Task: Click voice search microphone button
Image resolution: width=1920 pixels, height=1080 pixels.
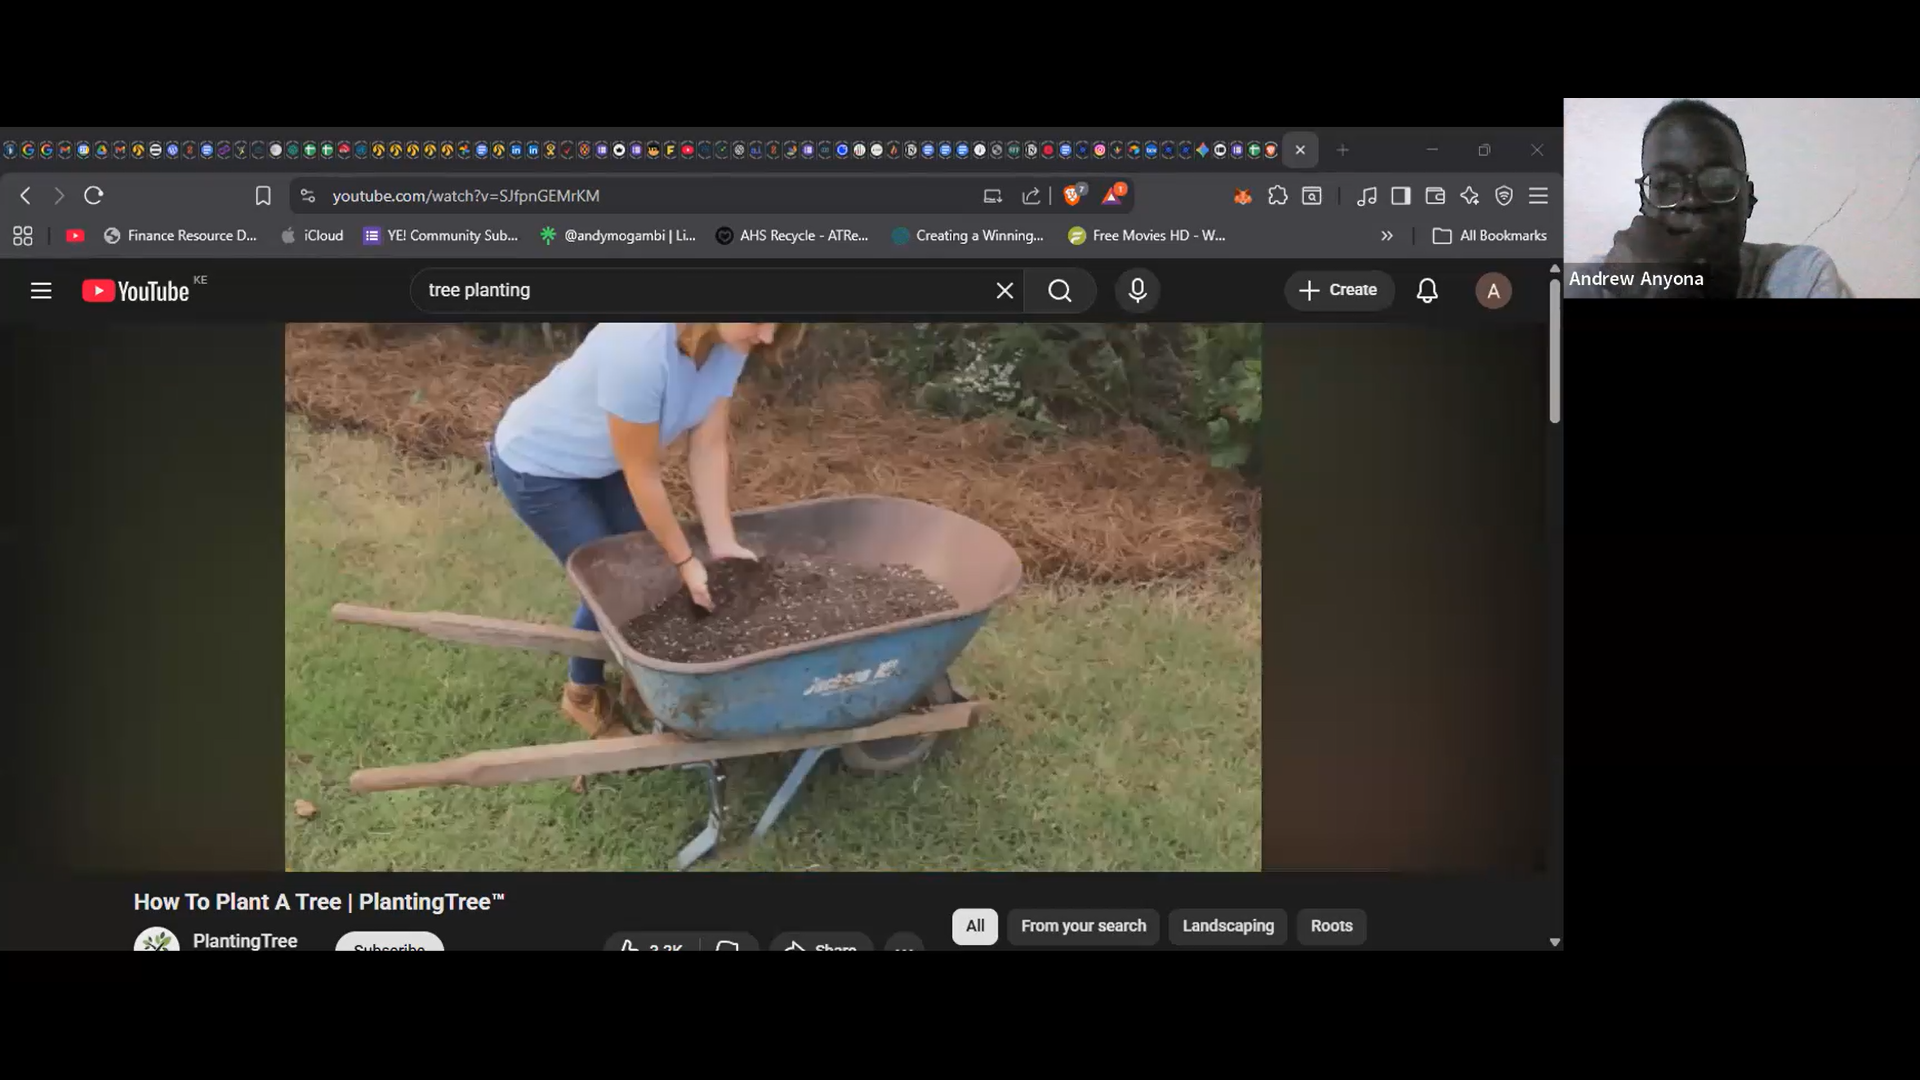Action: [x=1137, y=290]
